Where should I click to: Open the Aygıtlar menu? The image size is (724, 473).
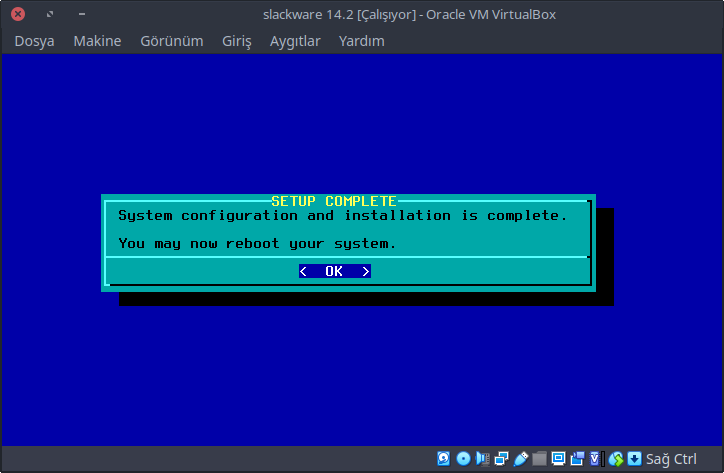pos(295,41)
